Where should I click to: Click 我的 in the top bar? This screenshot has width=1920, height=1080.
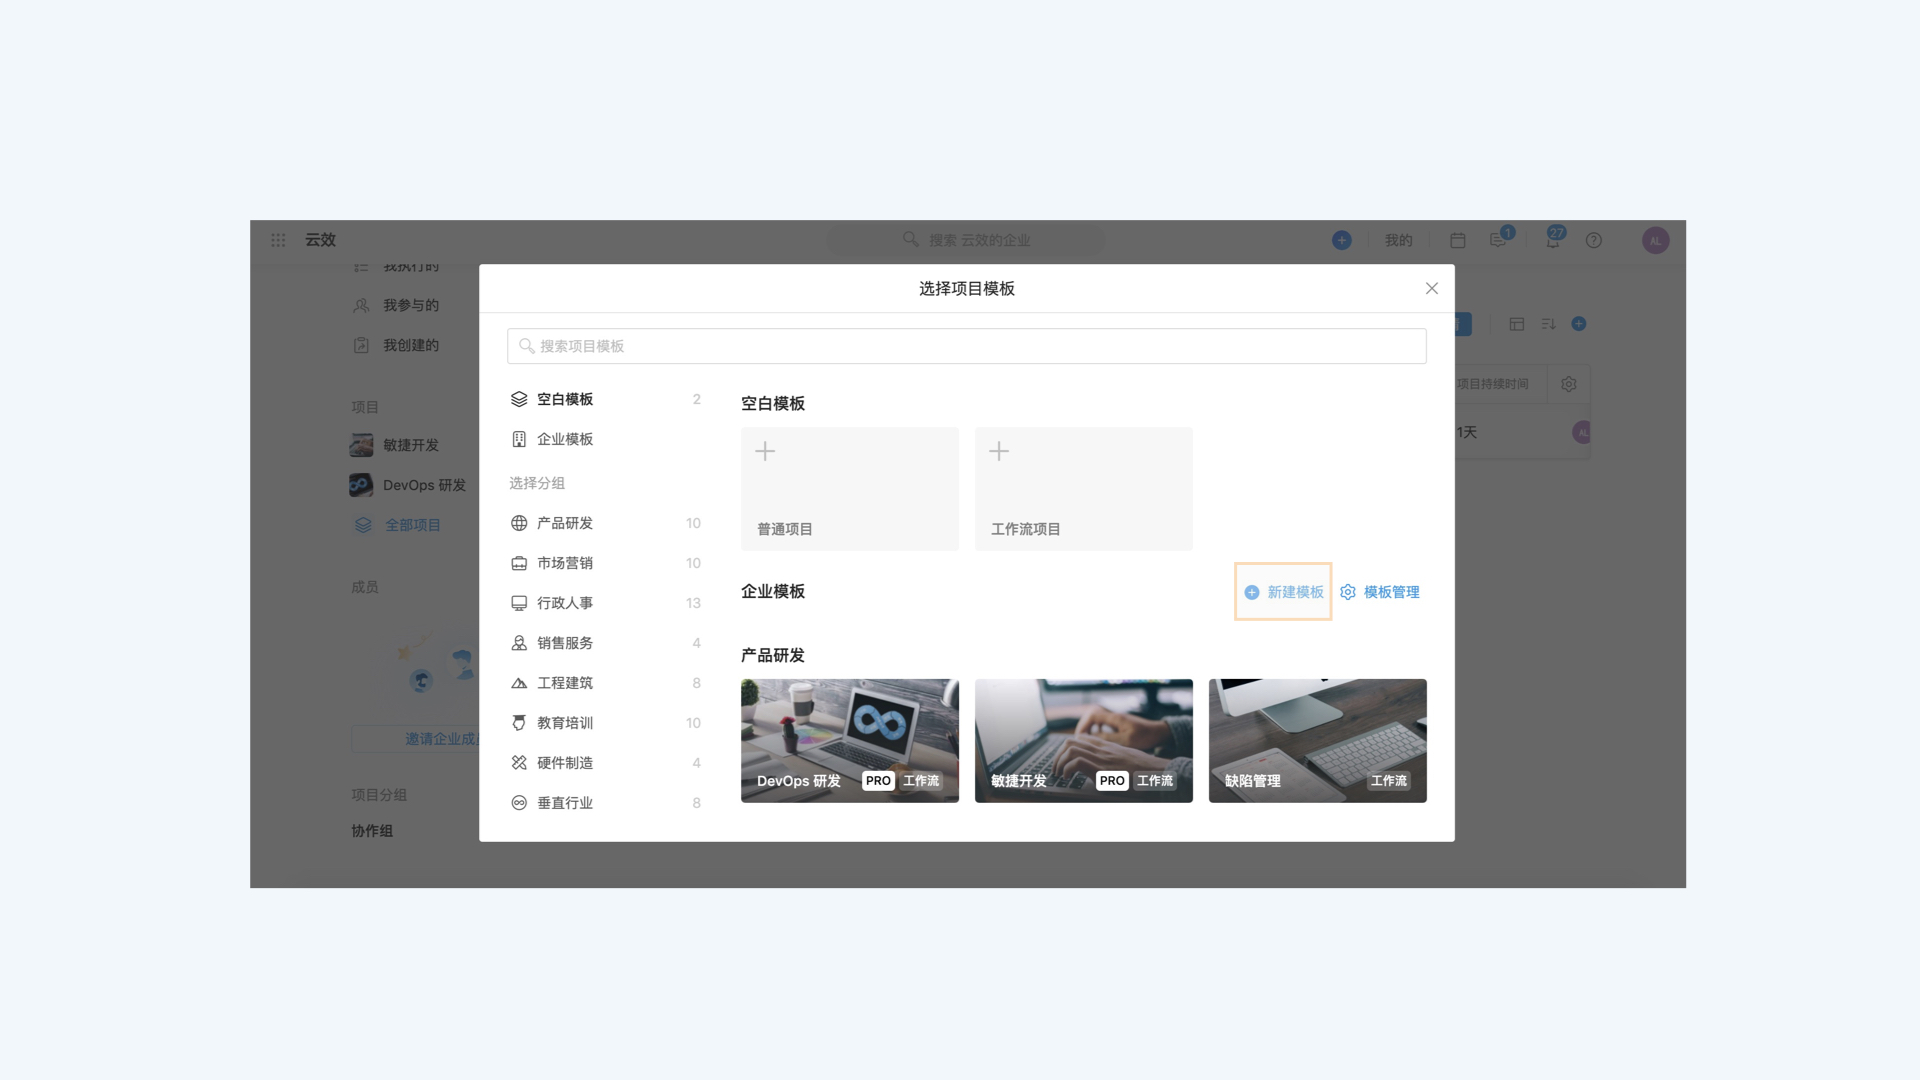[1398, 240]
